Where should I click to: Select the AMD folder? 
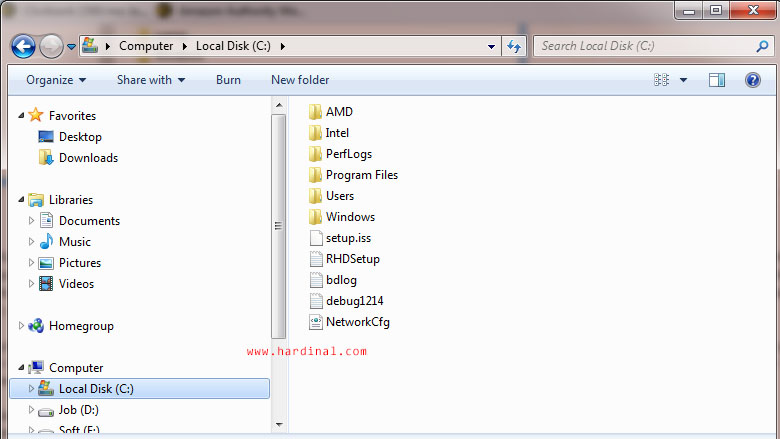tap(331, 112)
